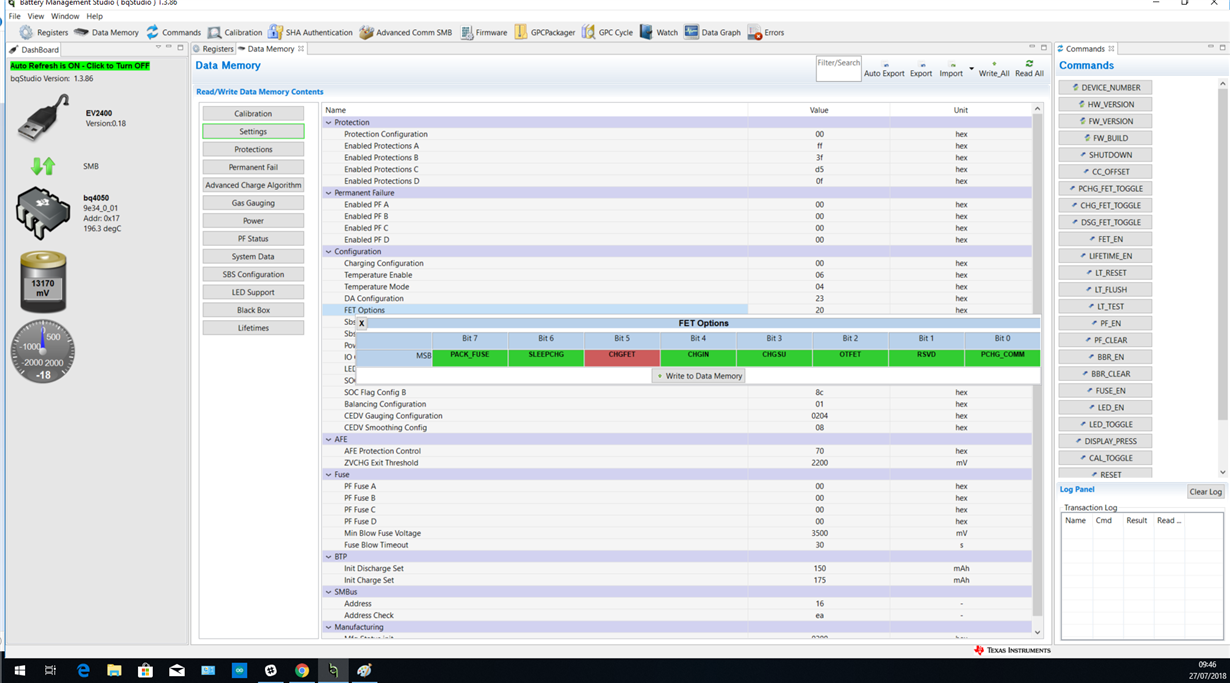Click the SMB green arrows icon

43,166
